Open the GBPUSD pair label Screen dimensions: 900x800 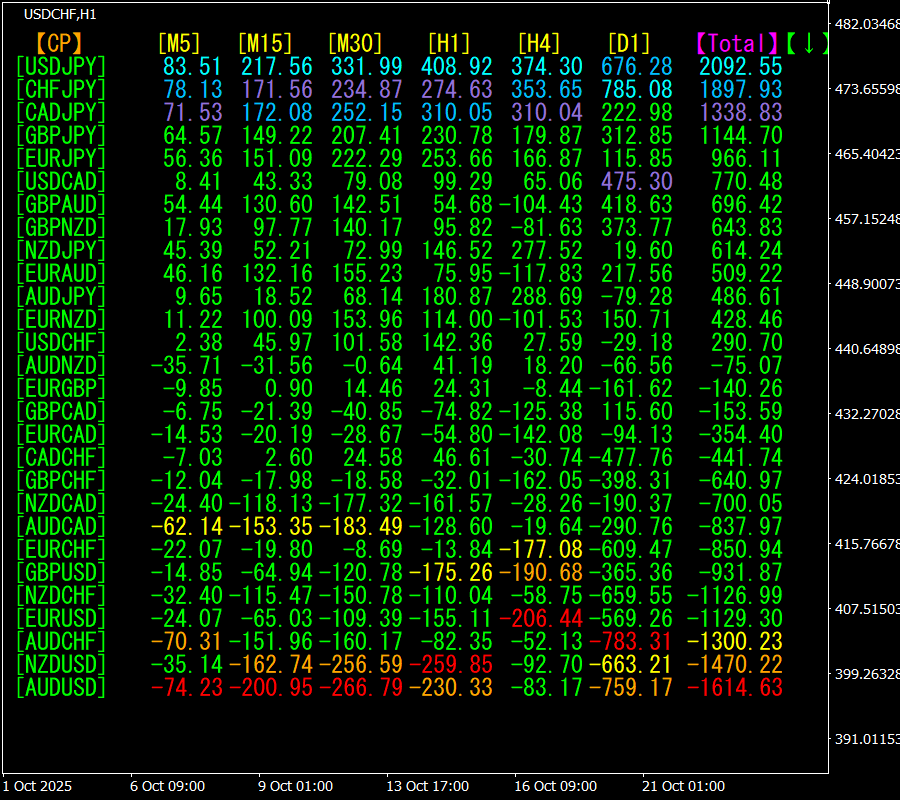point(60,572)
